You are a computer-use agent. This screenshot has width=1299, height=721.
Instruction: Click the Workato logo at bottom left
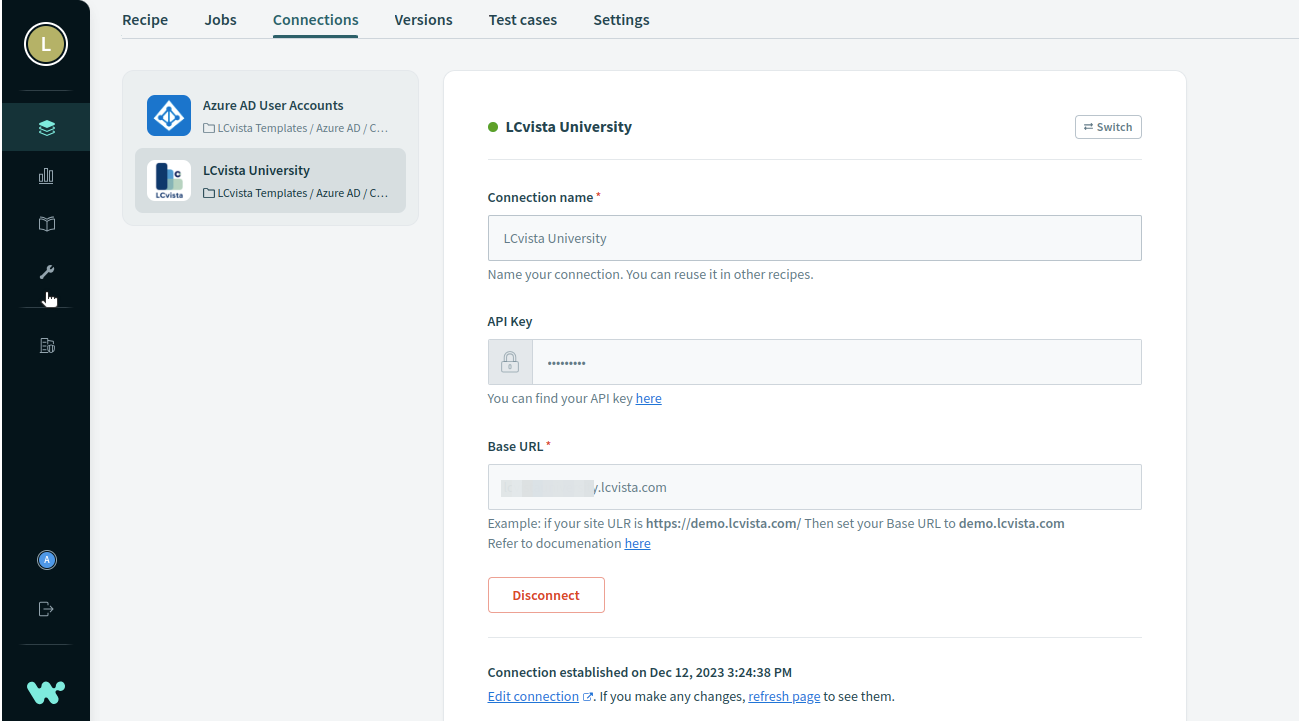tap(46, 691)
